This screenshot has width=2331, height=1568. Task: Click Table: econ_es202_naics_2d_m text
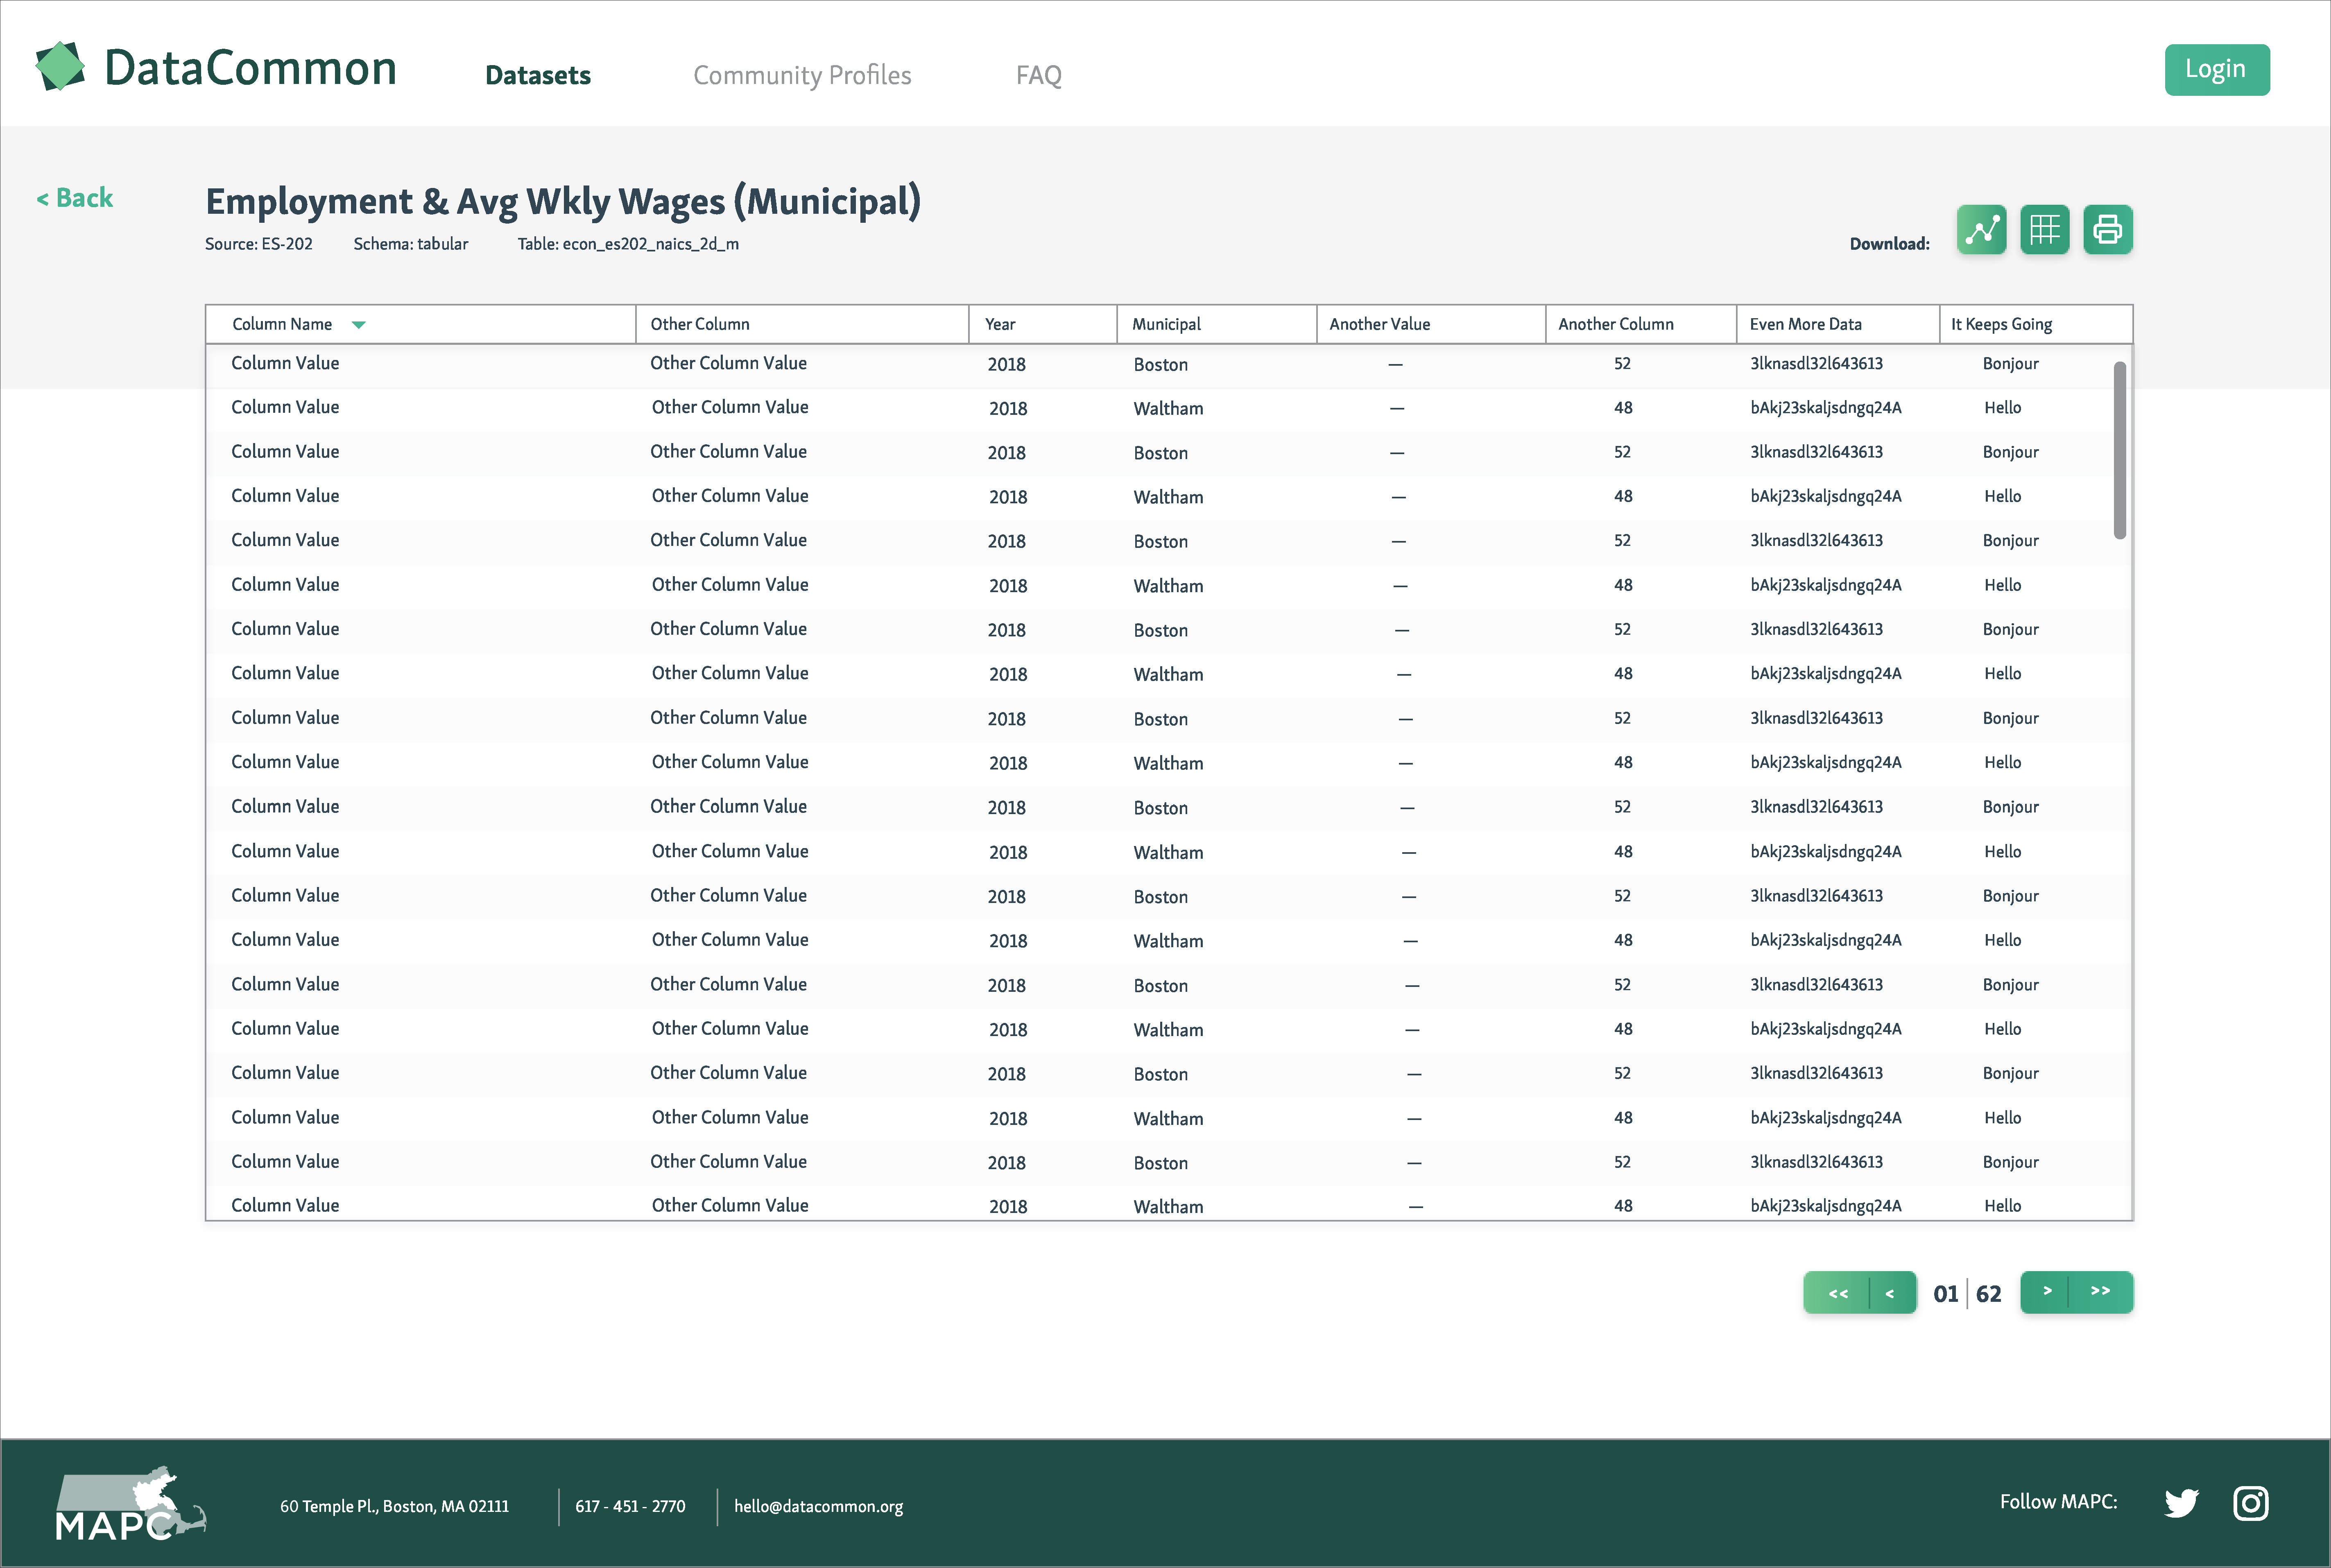pos(628,244)
